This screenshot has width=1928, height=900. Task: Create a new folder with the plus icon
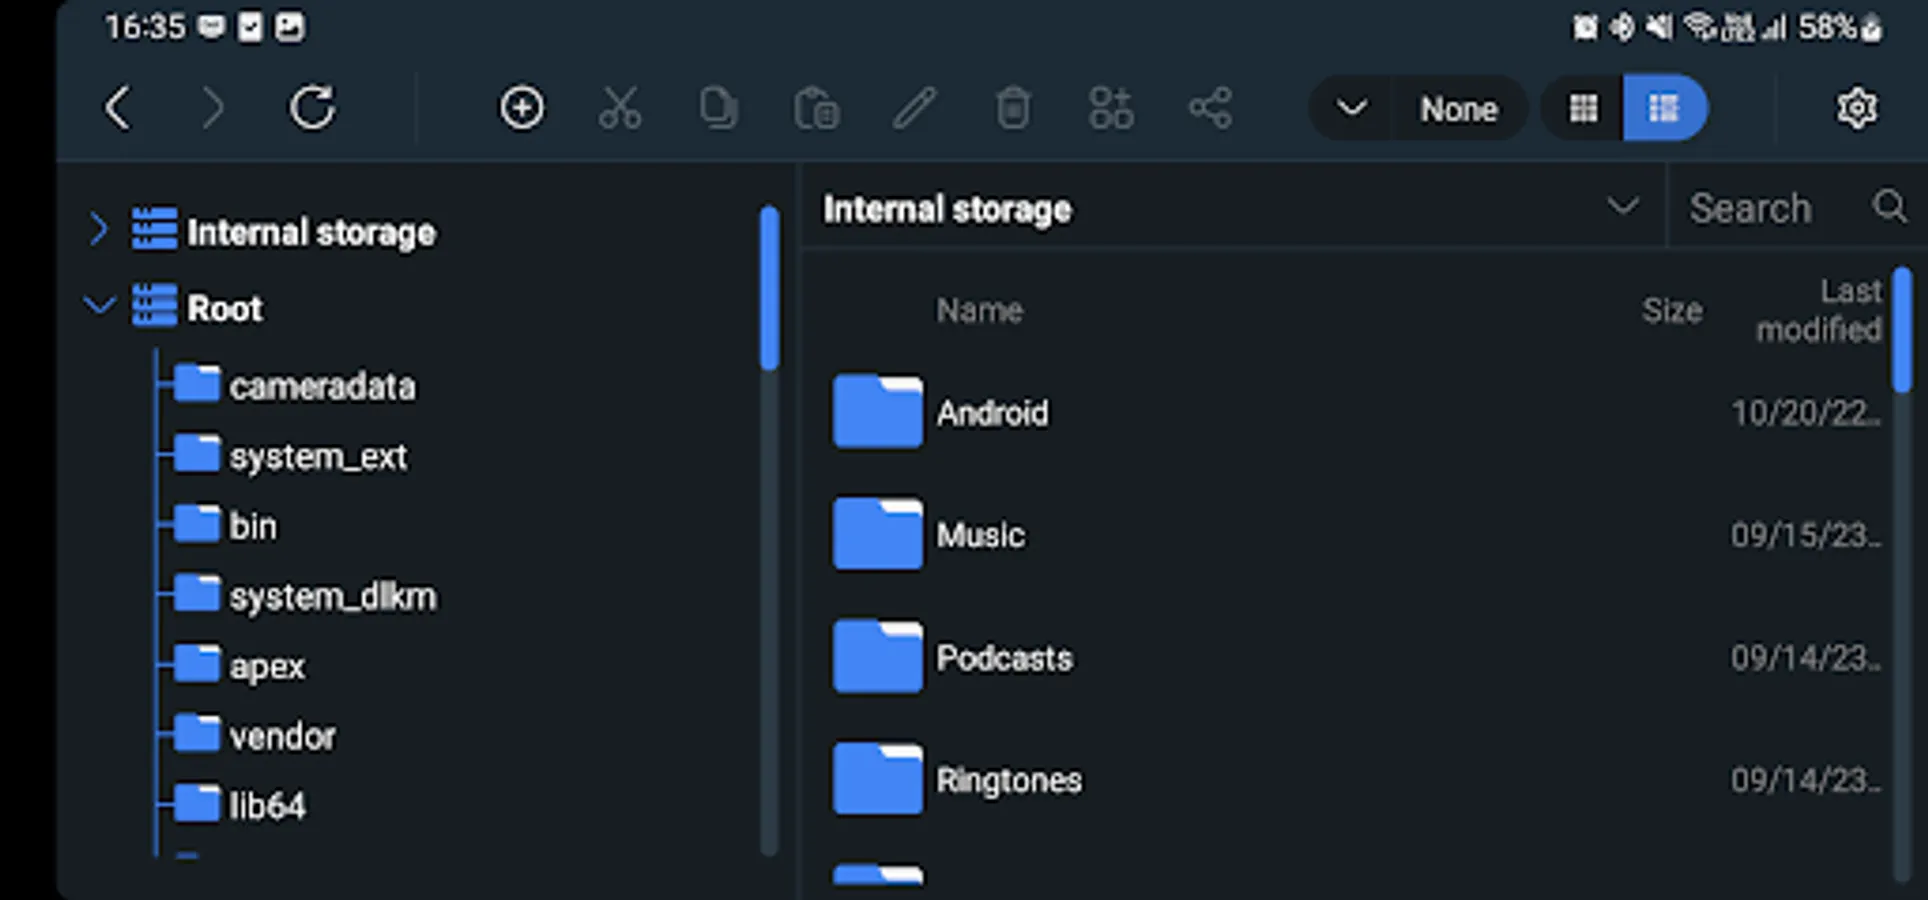(521, 108)
